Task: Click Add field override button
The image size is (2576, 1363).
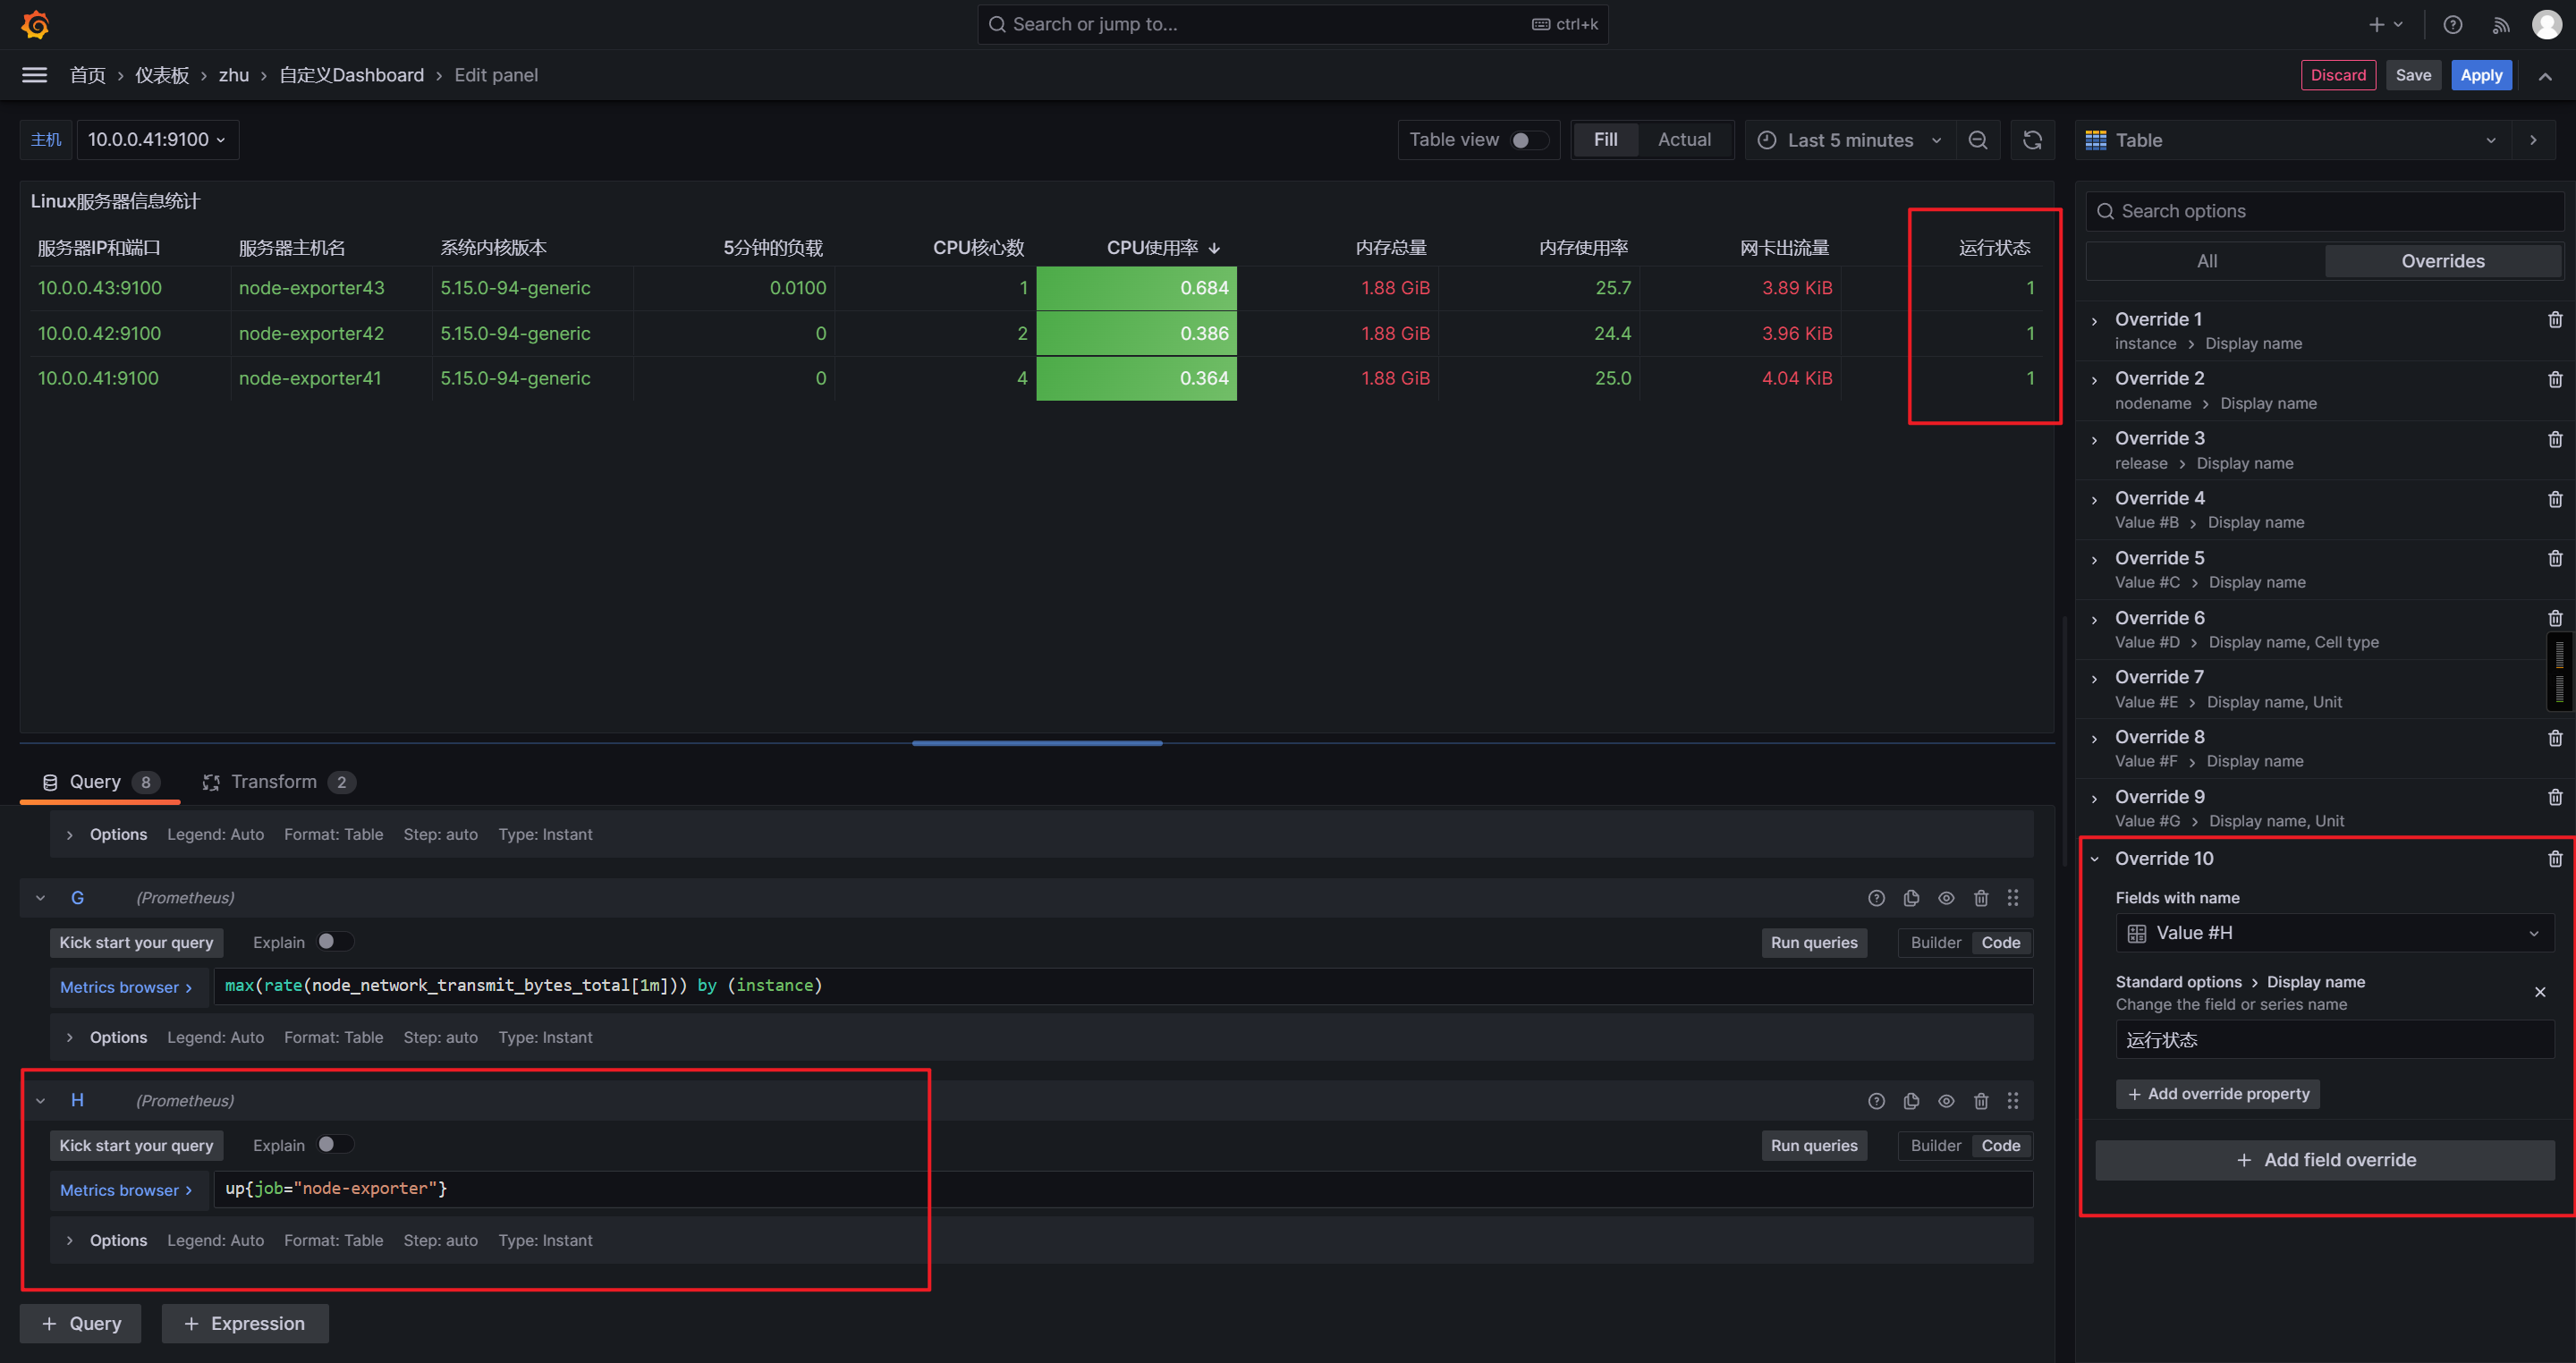Action: (2324, 1160)
